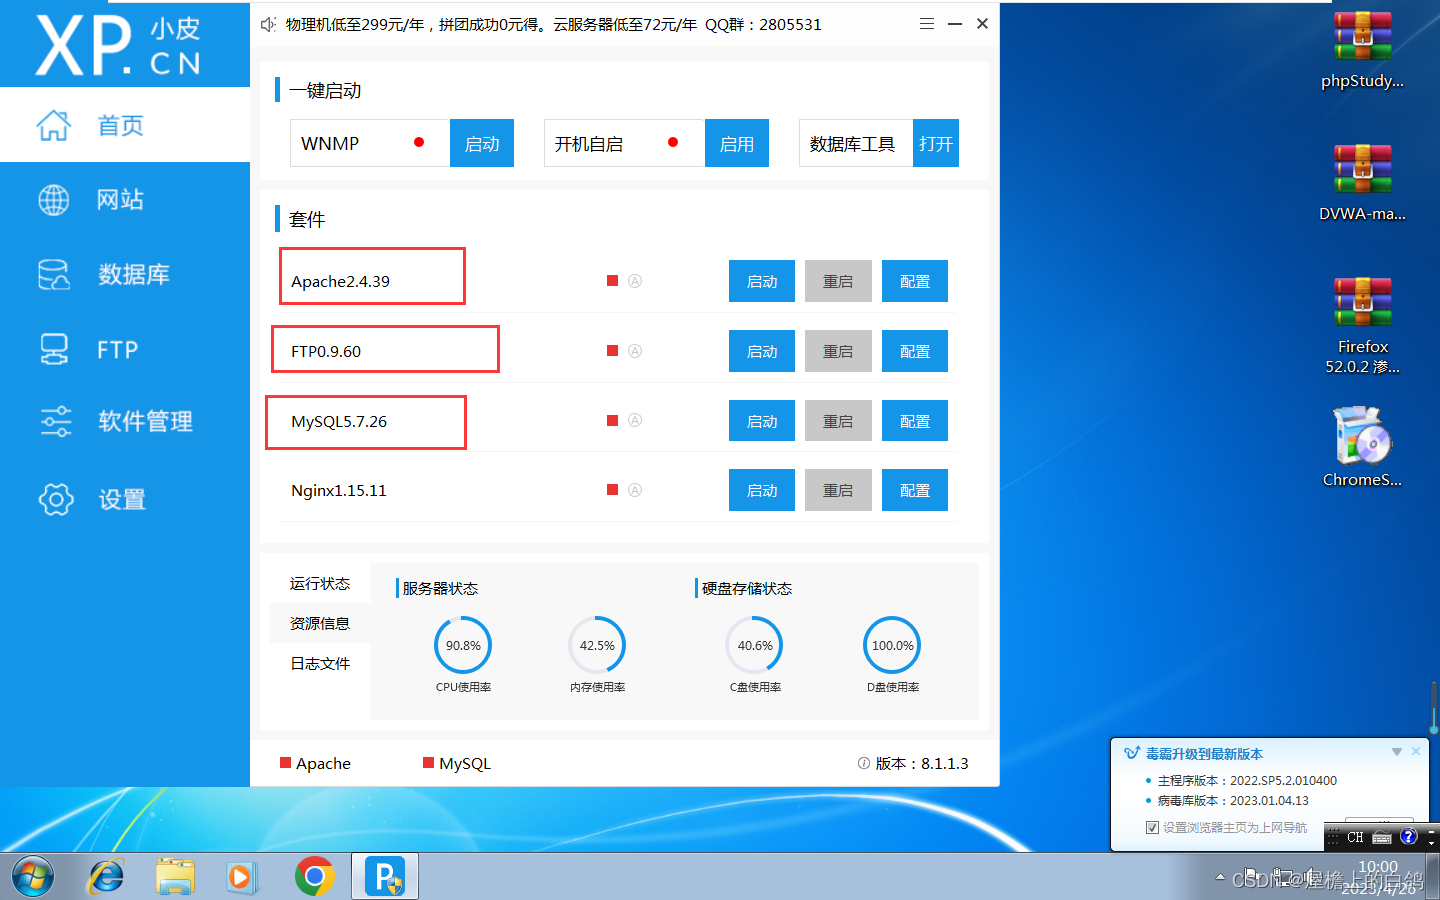Open File Explorer from taskbar
This screenshot has height=900, width=1440.
tap(175, 877)
